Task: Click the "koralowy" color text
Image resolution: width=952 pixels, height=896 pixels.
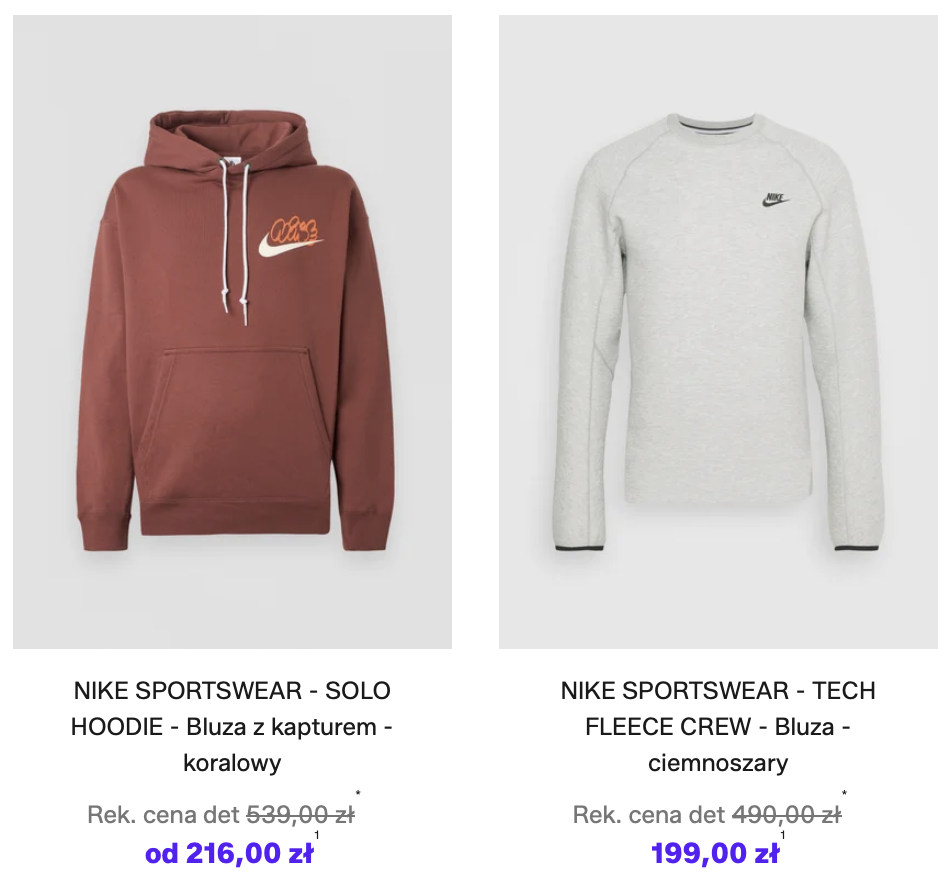Action: [x=232, y=763]
